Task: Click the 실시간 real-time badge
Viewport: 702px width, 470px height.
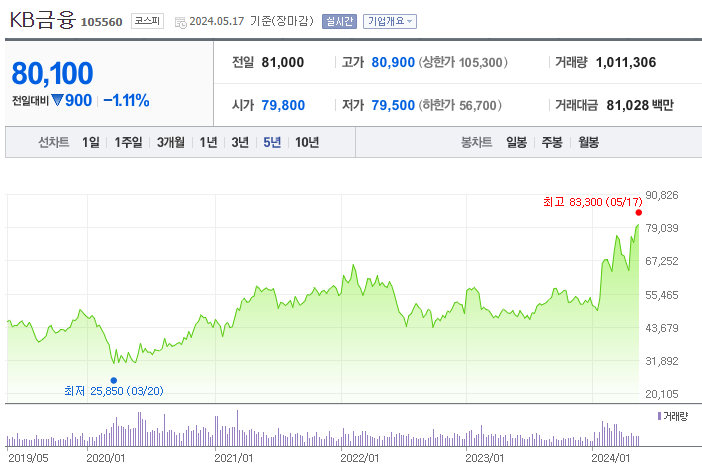Action: (339, 21)
